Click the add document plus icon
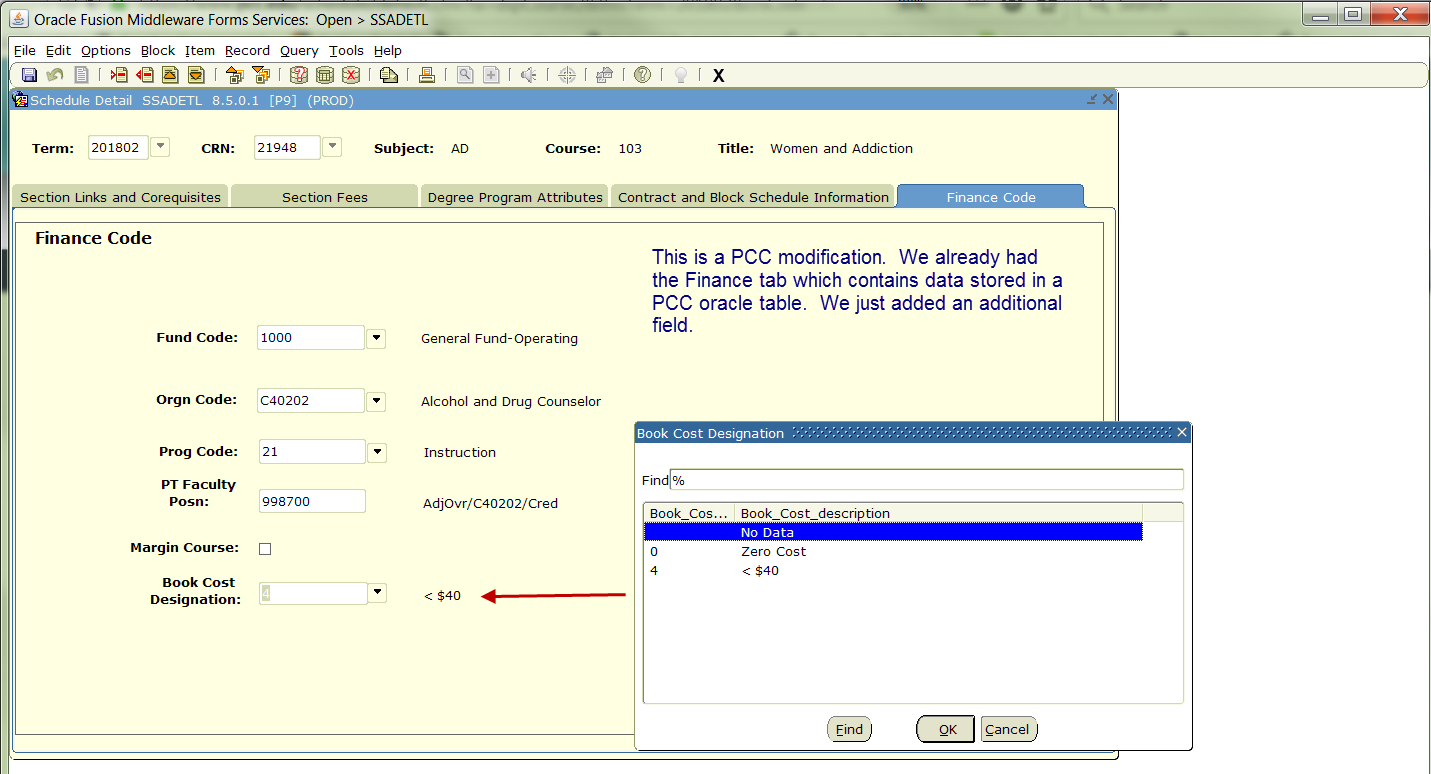Image resolution: width=1431 pixels, height=774 pixels. pyautogui.click(x=491, y=75)
